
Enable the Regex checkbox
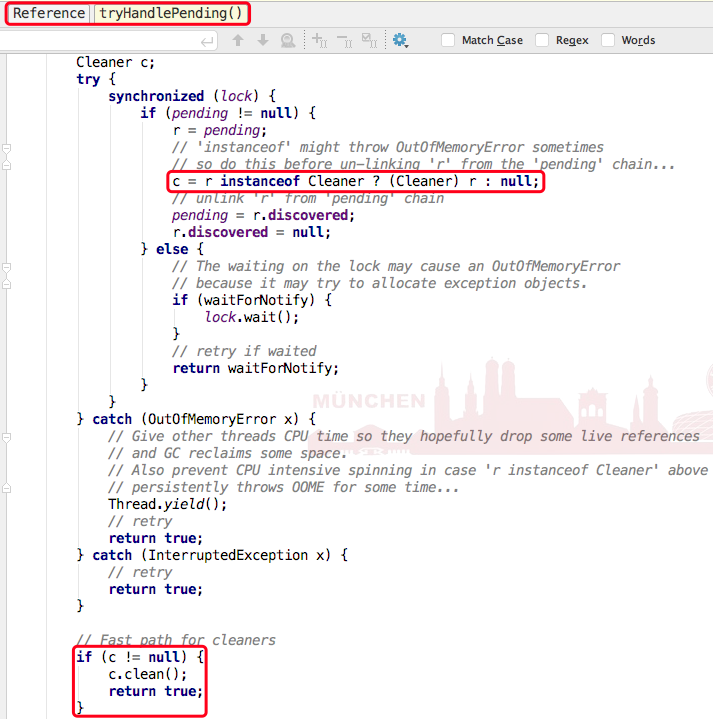(x=542, y=40)
